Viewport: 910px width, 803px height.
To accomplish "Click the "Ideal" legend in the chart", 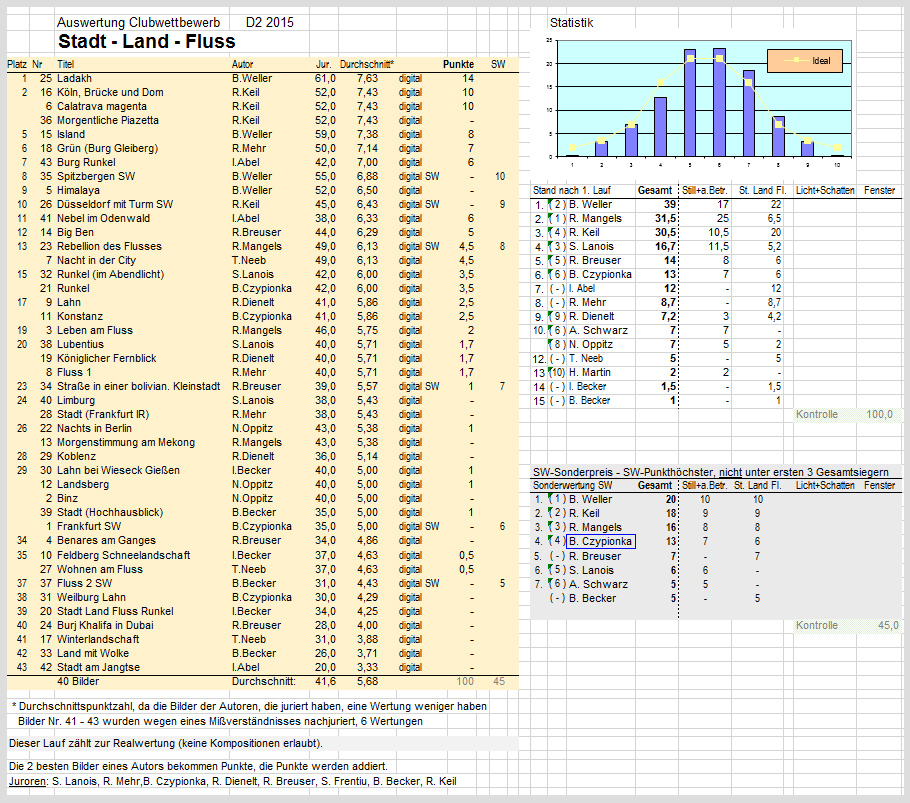I will pyautogui.click(x=805, y=60).
